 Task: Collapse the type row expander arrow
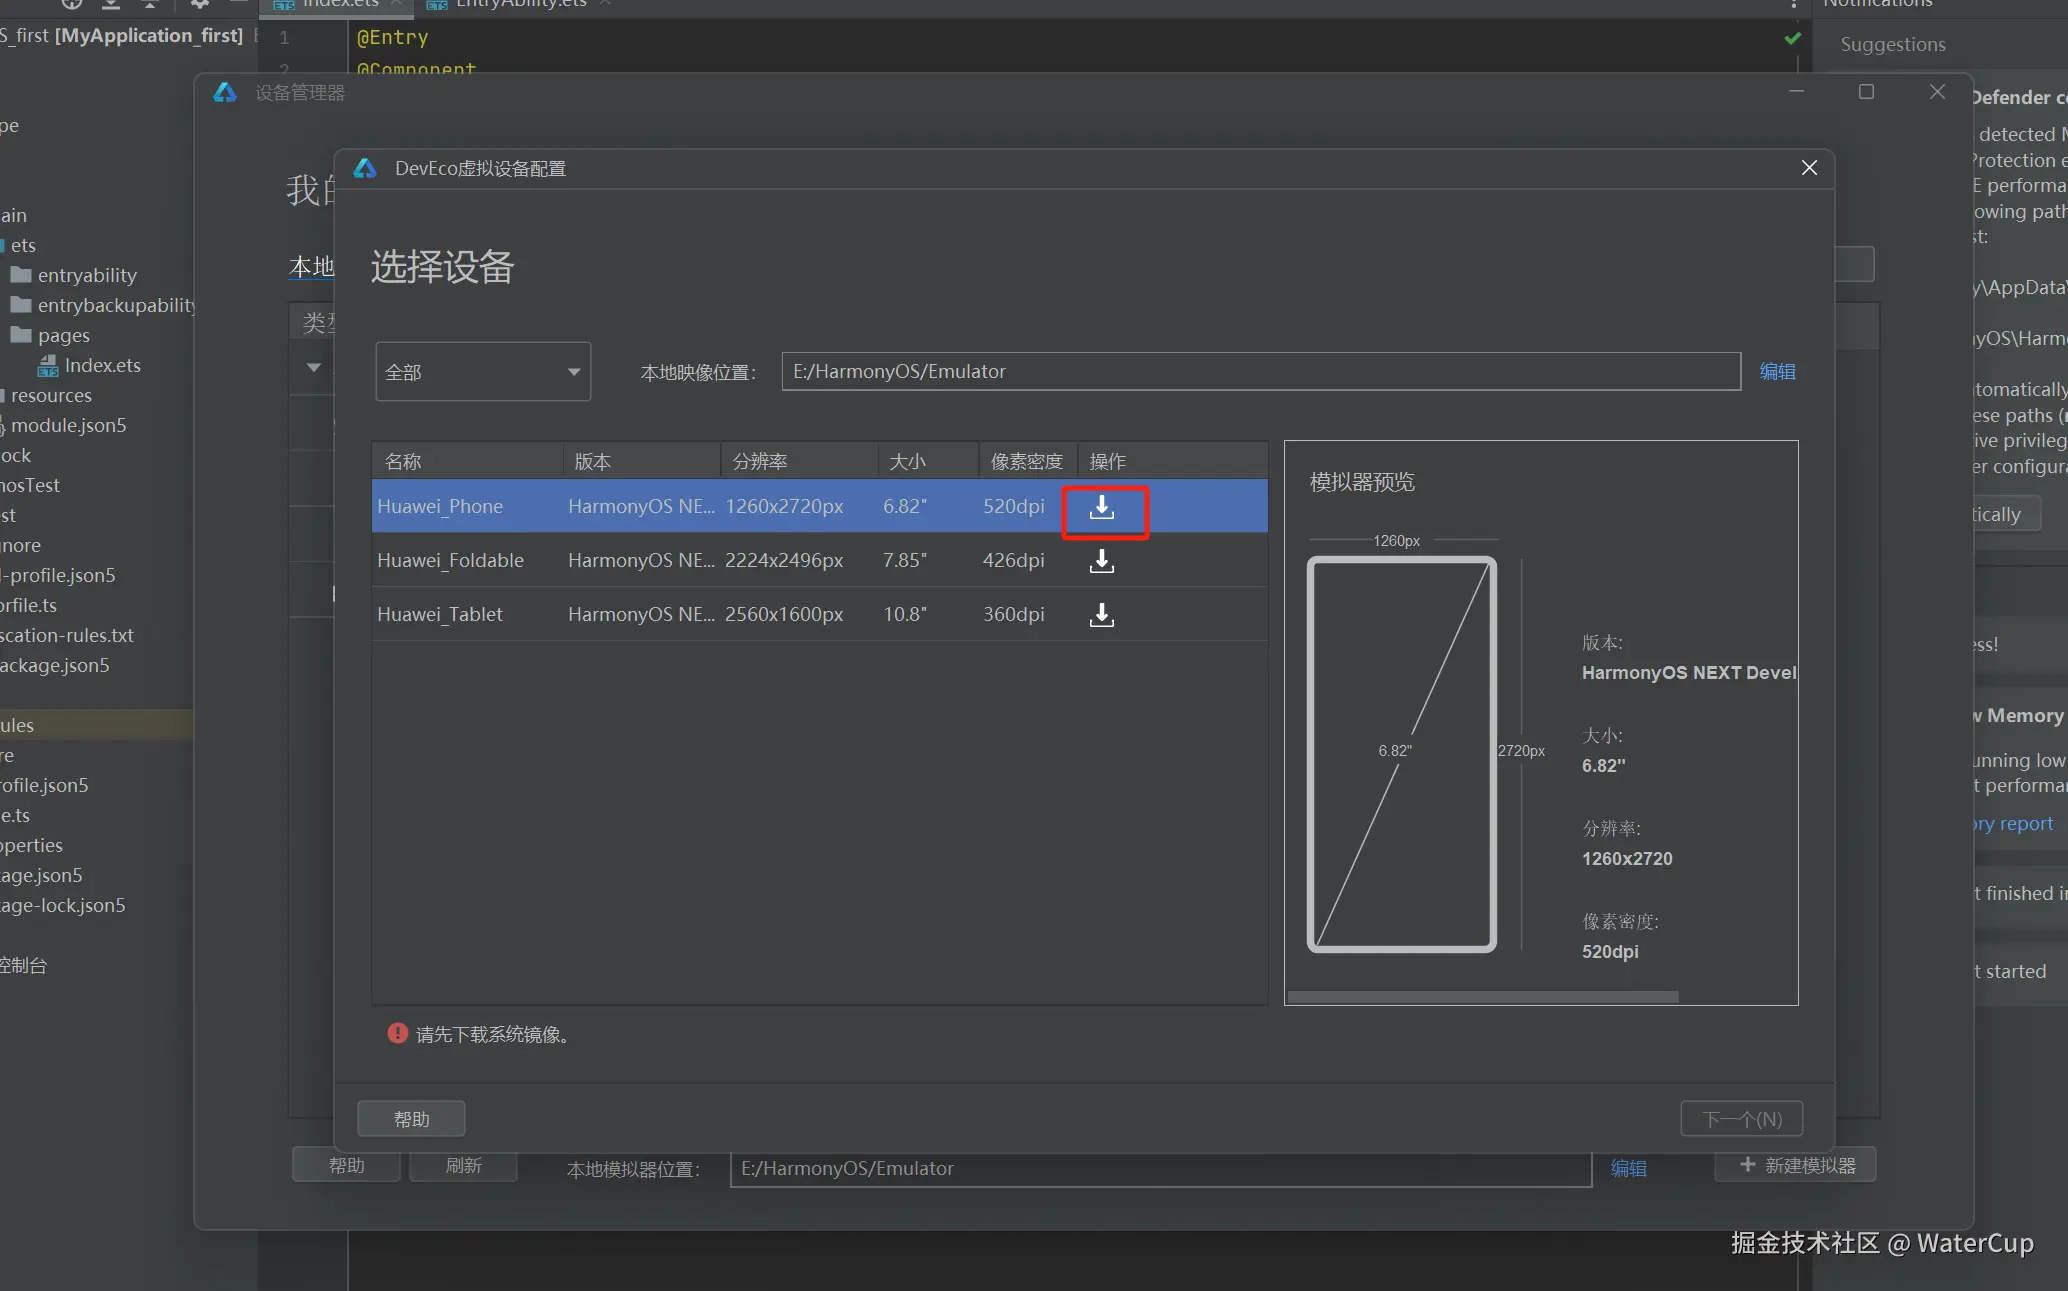click(x=314, y=368)
